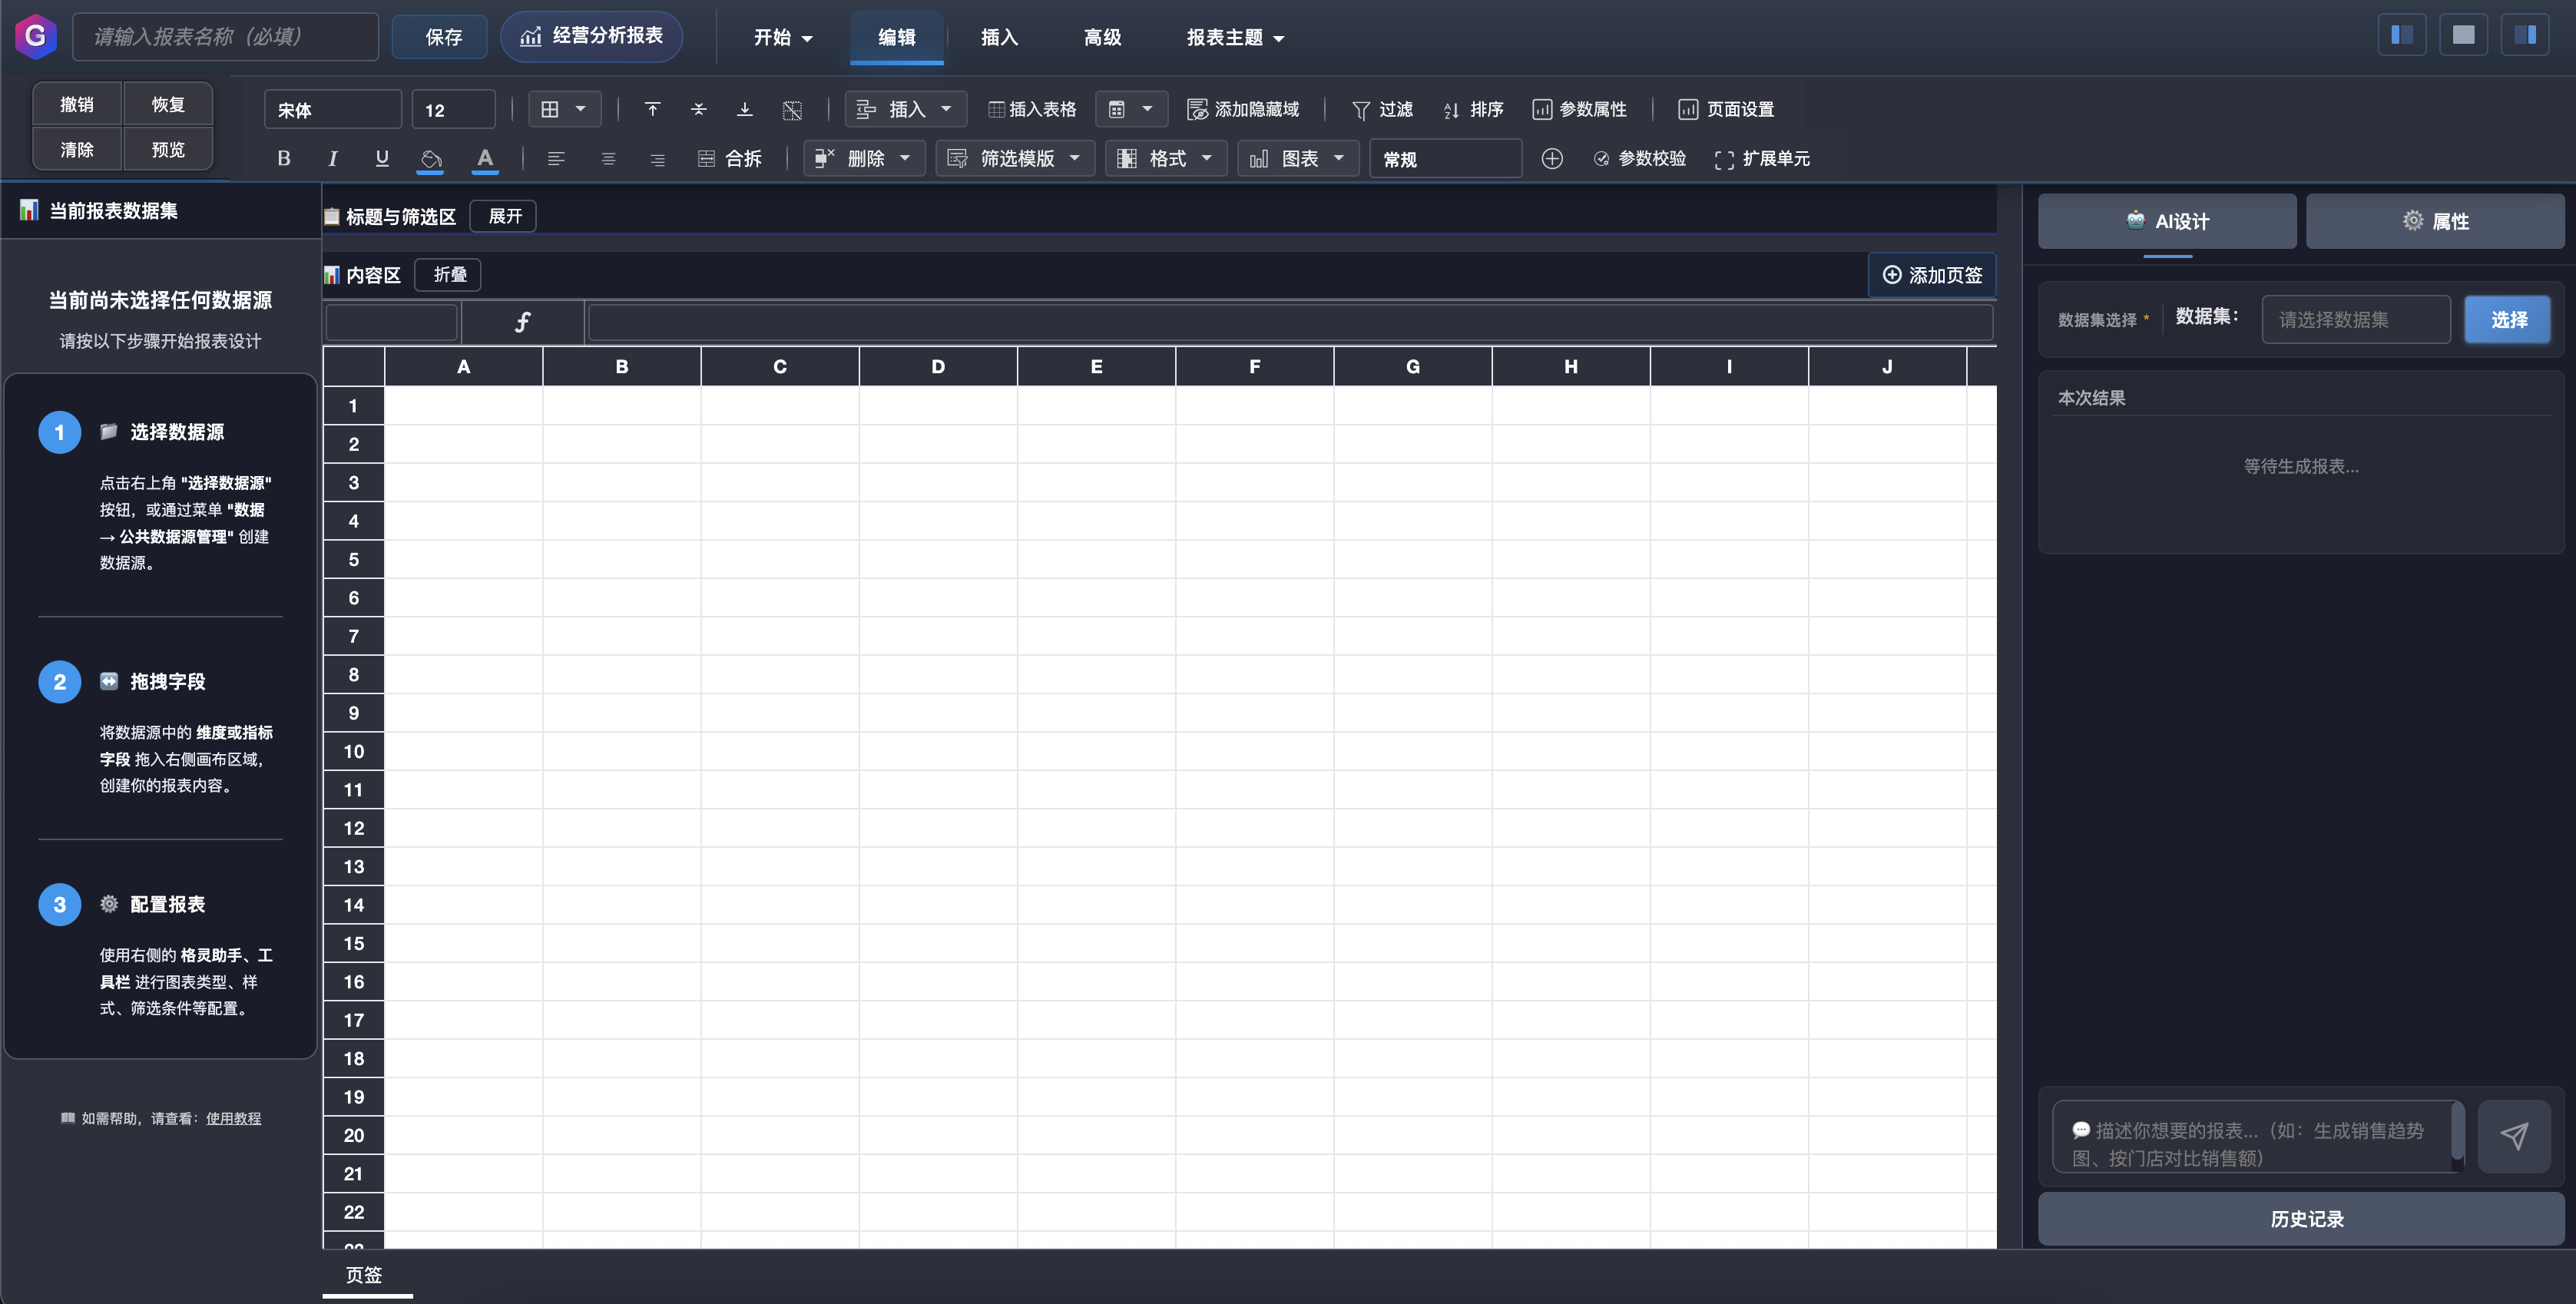Open the font color picker

(x=485, y=158)
